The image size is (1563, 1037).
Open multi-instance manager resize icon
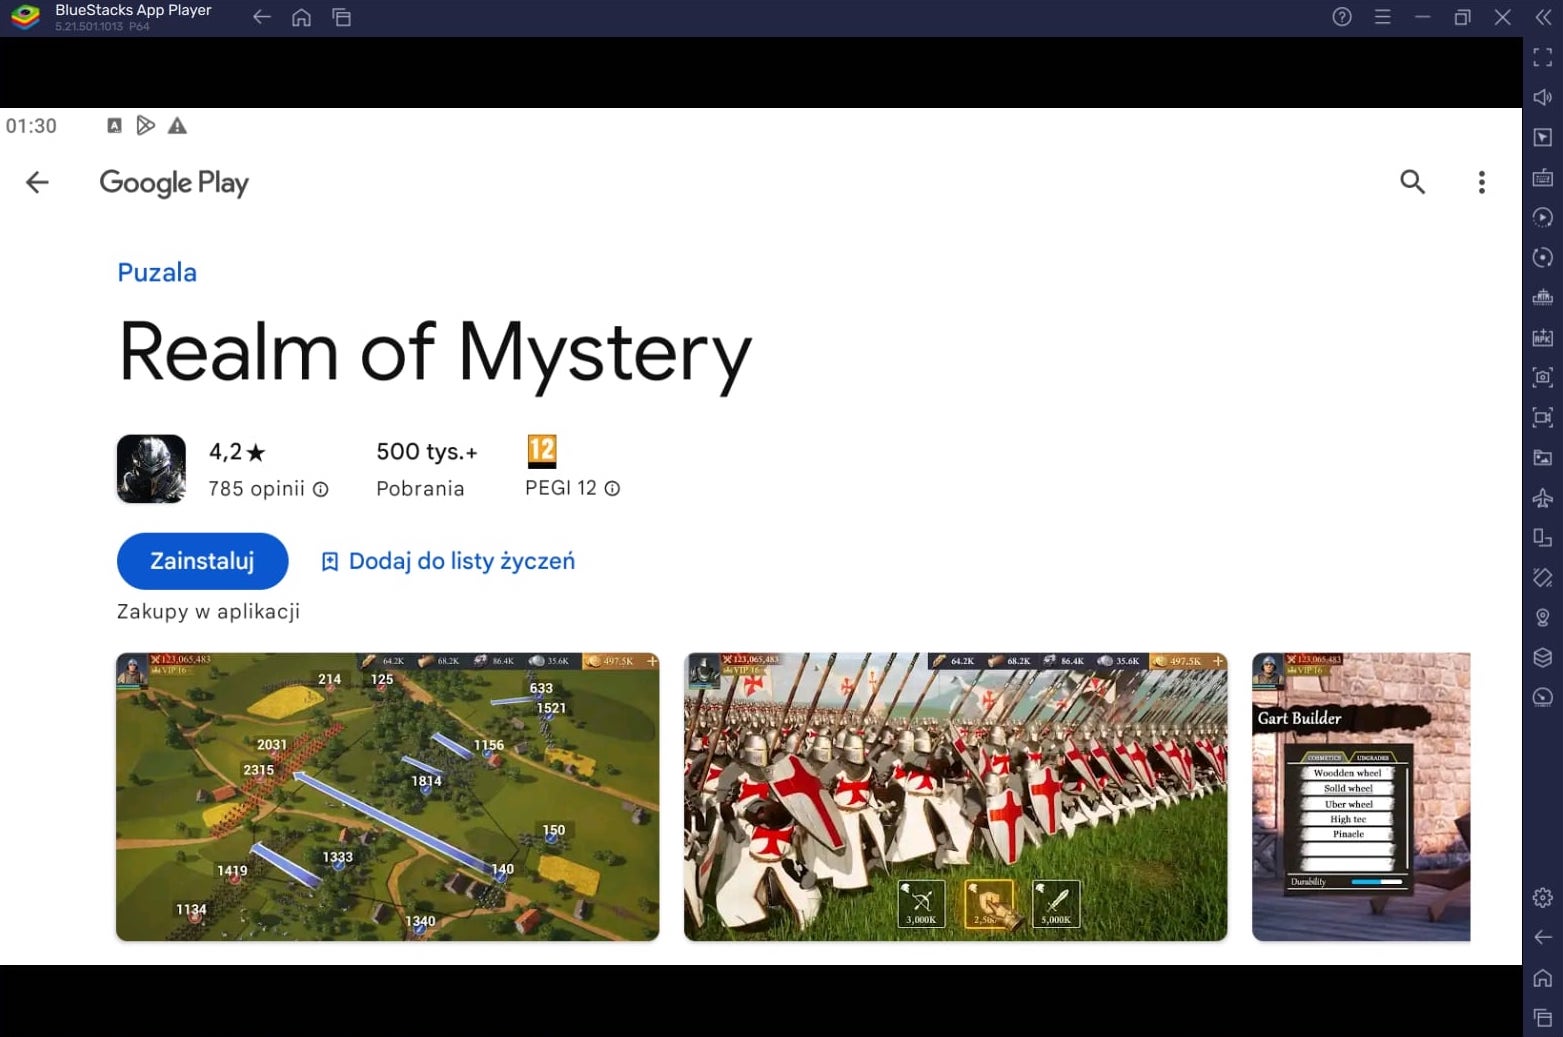(1542, 537)
